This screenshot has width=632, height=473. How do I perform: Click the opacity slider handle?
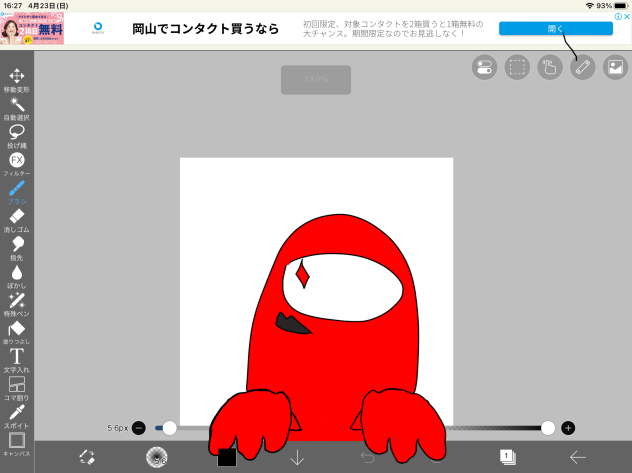548,428
